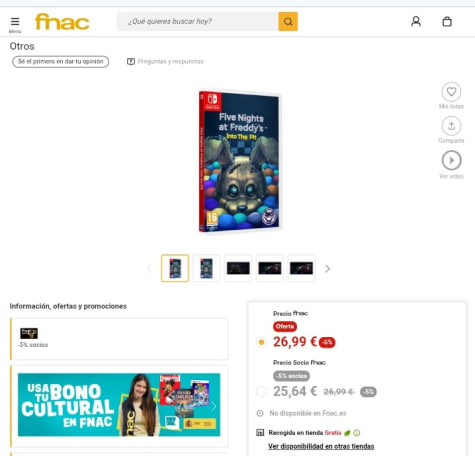This screenshot has width=475, height=456.
Task: Open the shopping bag cart icon
Action: (x=447, y=22)
